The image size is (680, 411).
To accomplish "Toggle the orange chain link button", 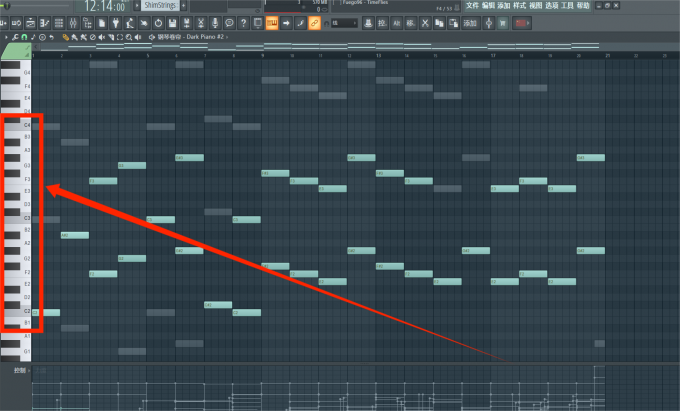I will click(314, 23).
